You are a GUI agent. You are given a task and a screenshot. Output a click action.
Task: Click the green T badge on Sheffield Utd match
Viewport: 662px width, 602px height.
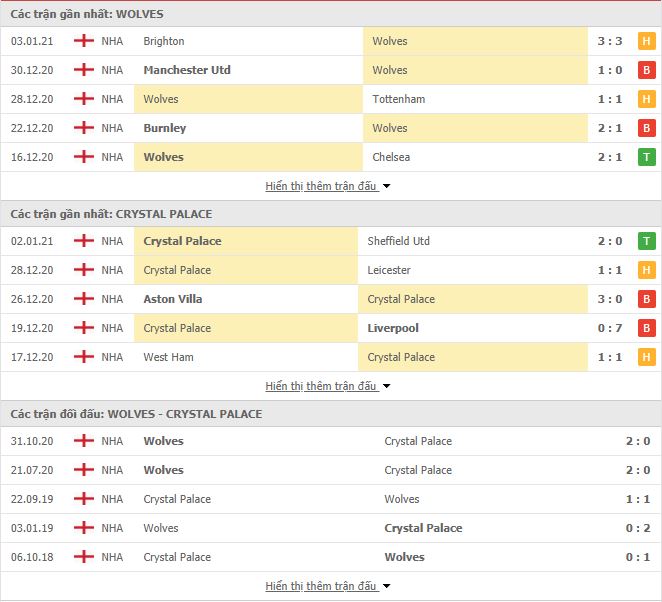646,241
